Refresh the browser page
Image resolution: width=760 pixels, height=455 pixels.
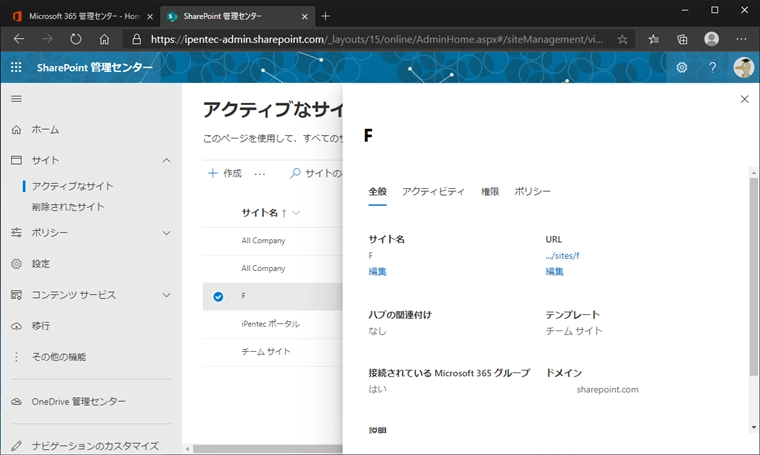(x=76, y=39)
